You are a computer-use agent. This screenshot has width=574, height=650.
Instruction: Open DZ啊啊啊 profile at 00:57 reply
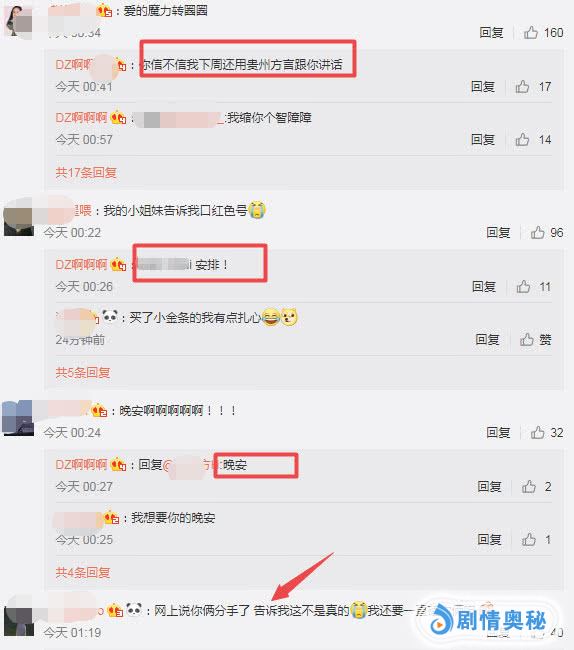point(81,118)
